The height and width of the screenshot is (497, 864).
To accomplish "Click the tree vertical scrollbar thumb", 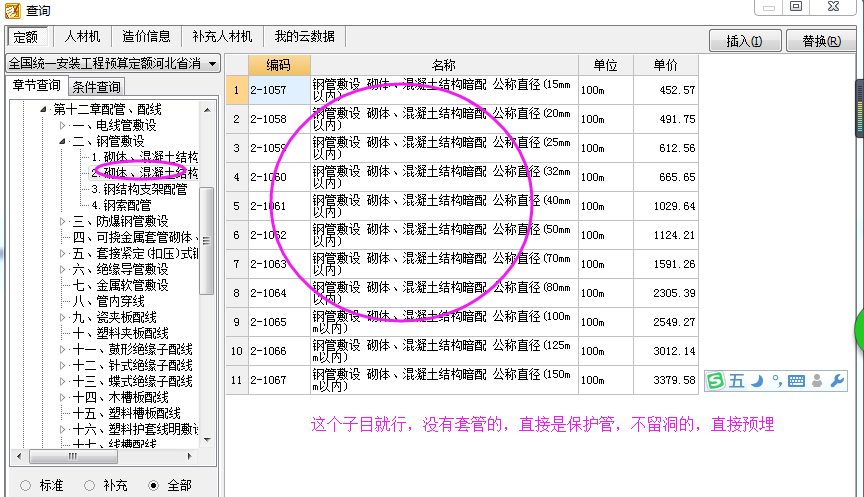I will (207, 241).
